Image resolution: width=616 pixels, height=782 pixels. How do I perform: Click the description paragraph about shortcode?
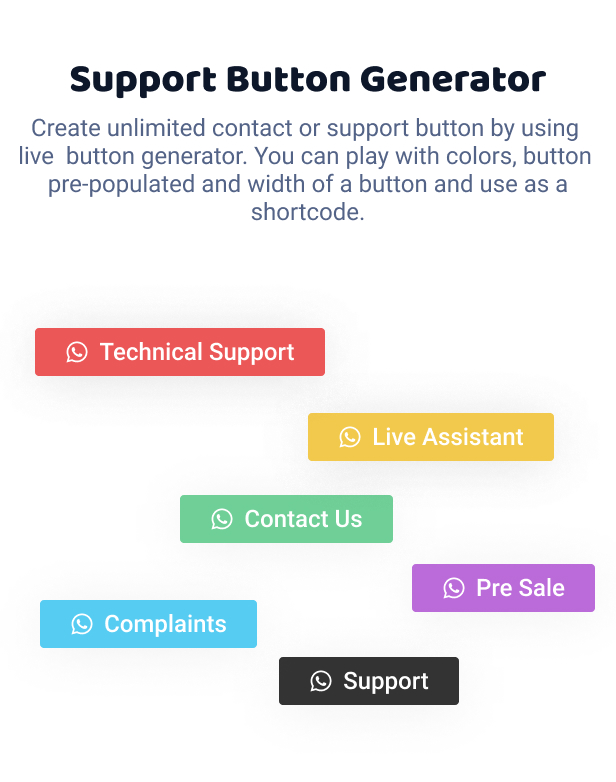pyautogui.click(x=305, y=170)
